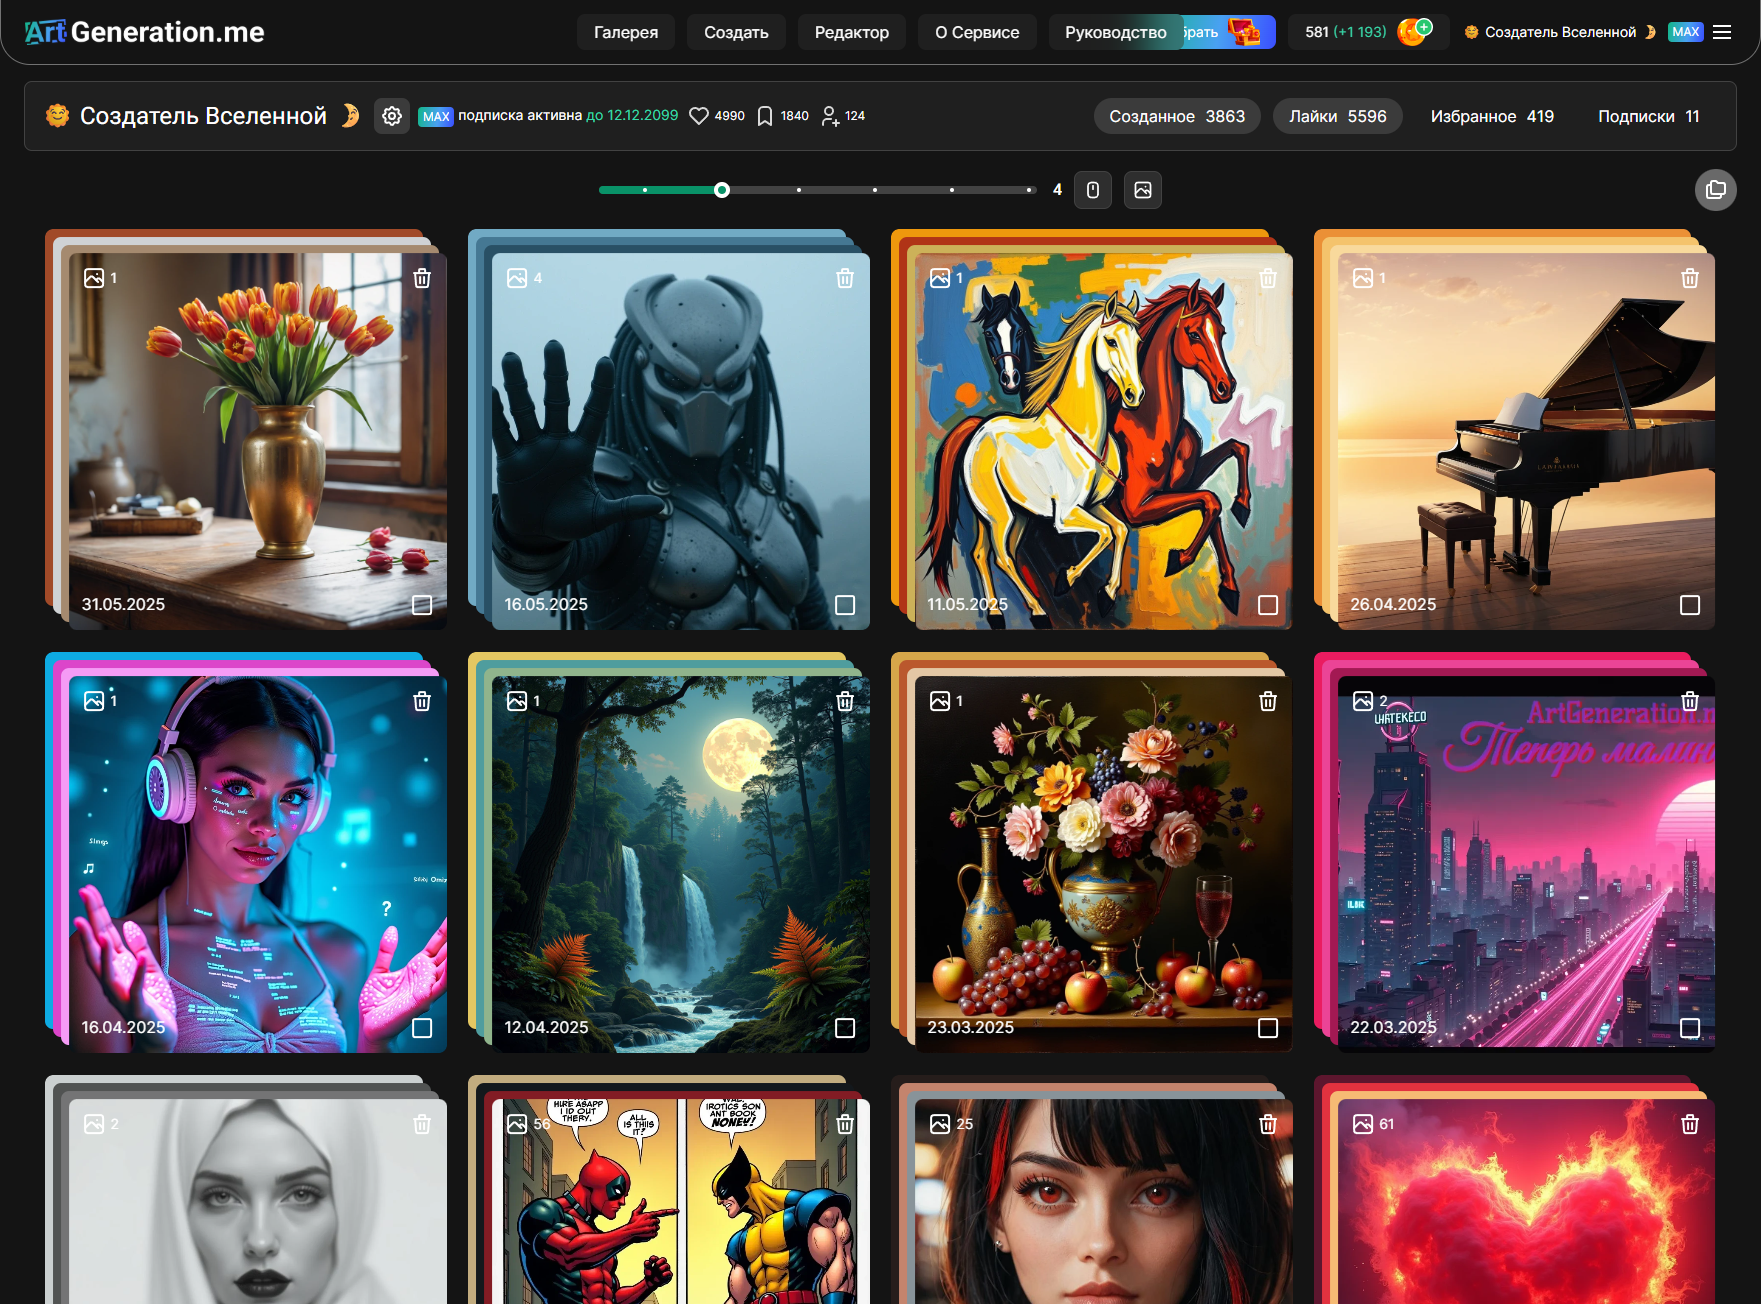Viewport: 1761px width, 1304px height.
Task: Click the до 12.12.2099 subscription date text
Action: (x=632, y=115)
